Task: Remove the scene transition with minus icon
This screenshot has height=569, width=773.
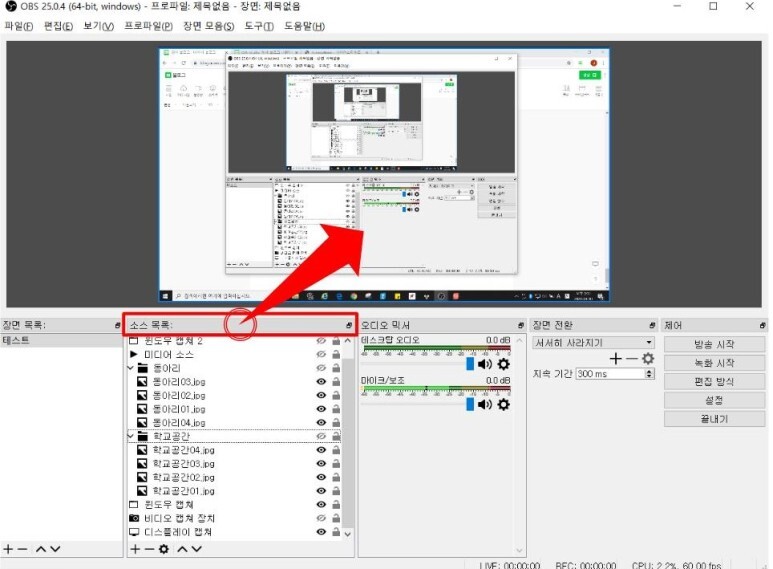Action: click(632, 358)
